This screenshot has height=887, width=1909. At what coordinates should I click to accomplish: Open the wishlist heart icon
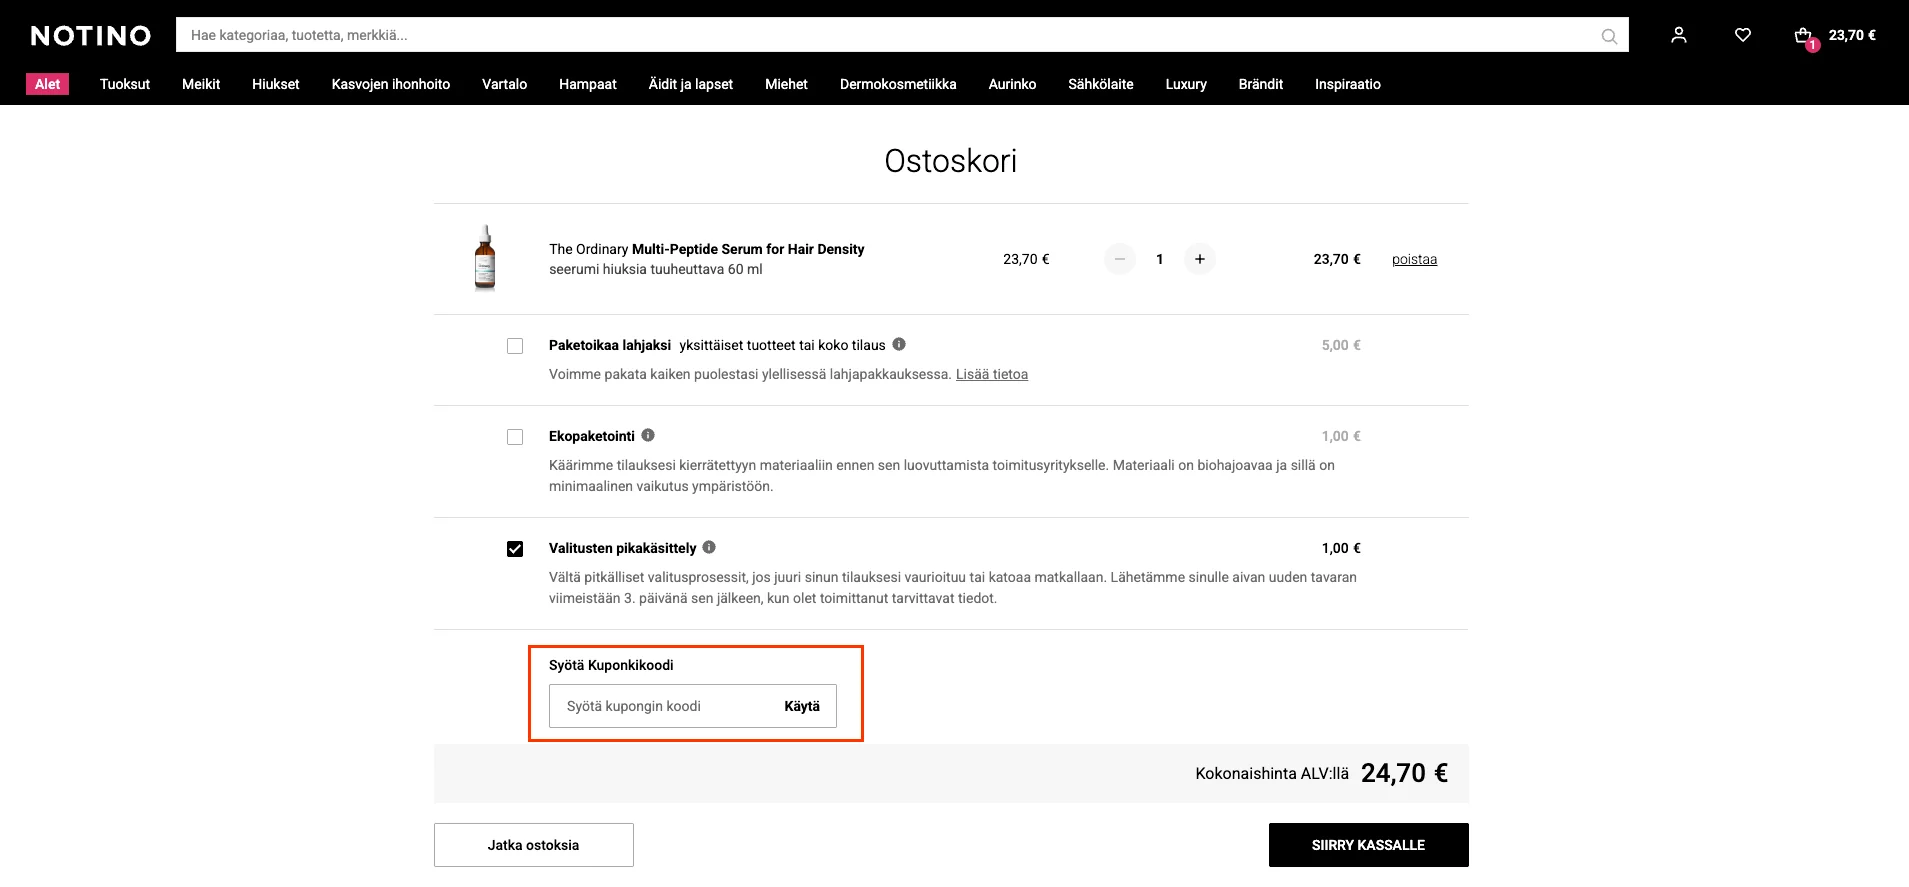tap(1743, 35)
